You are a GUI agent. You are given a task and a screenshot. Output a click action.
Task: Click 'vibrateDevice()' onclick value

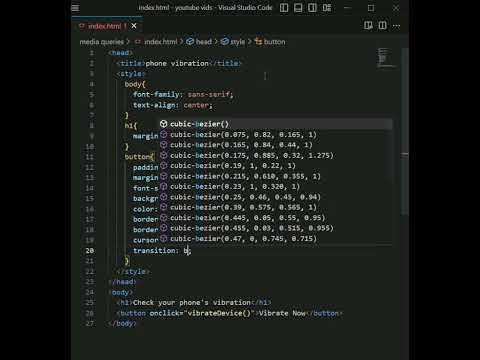coord(219,313)
